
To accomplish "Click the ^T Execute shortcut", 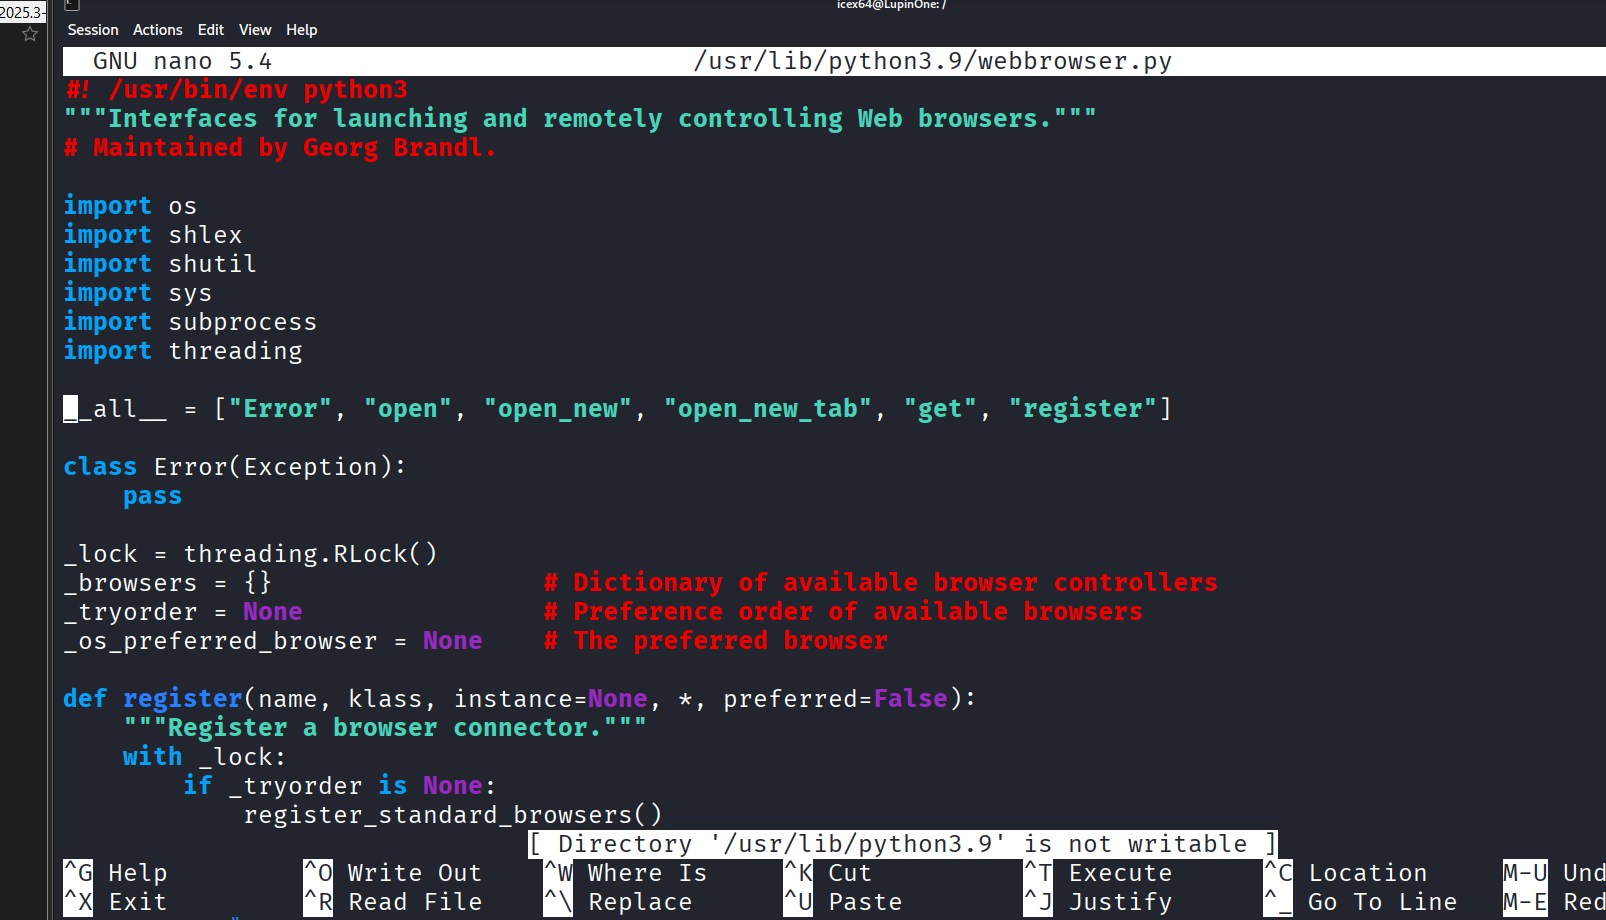I will [x=1098, y=873].
